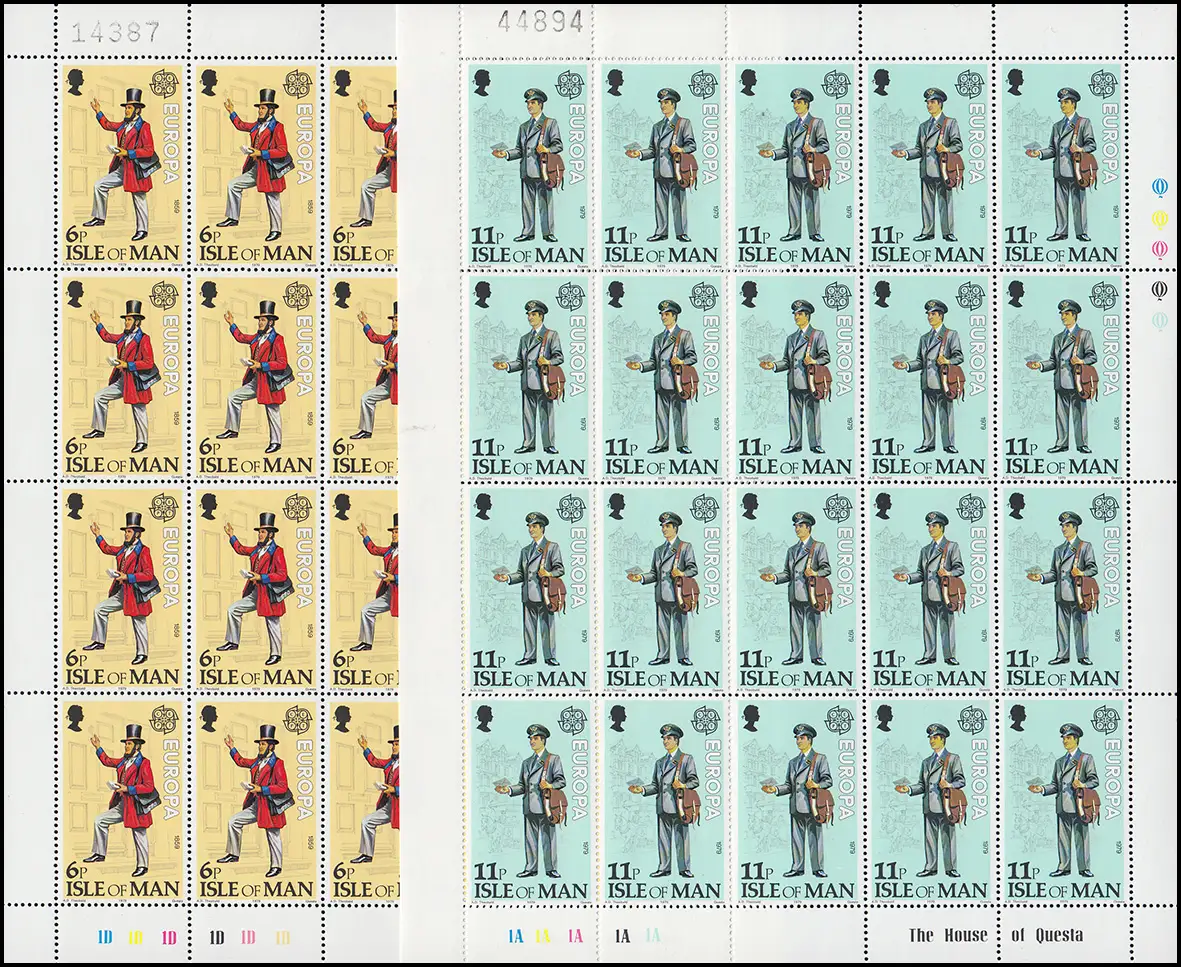Click Europa emblem on top-right 11p stamp
The image size is (1181, 967).
[1103, 82]
